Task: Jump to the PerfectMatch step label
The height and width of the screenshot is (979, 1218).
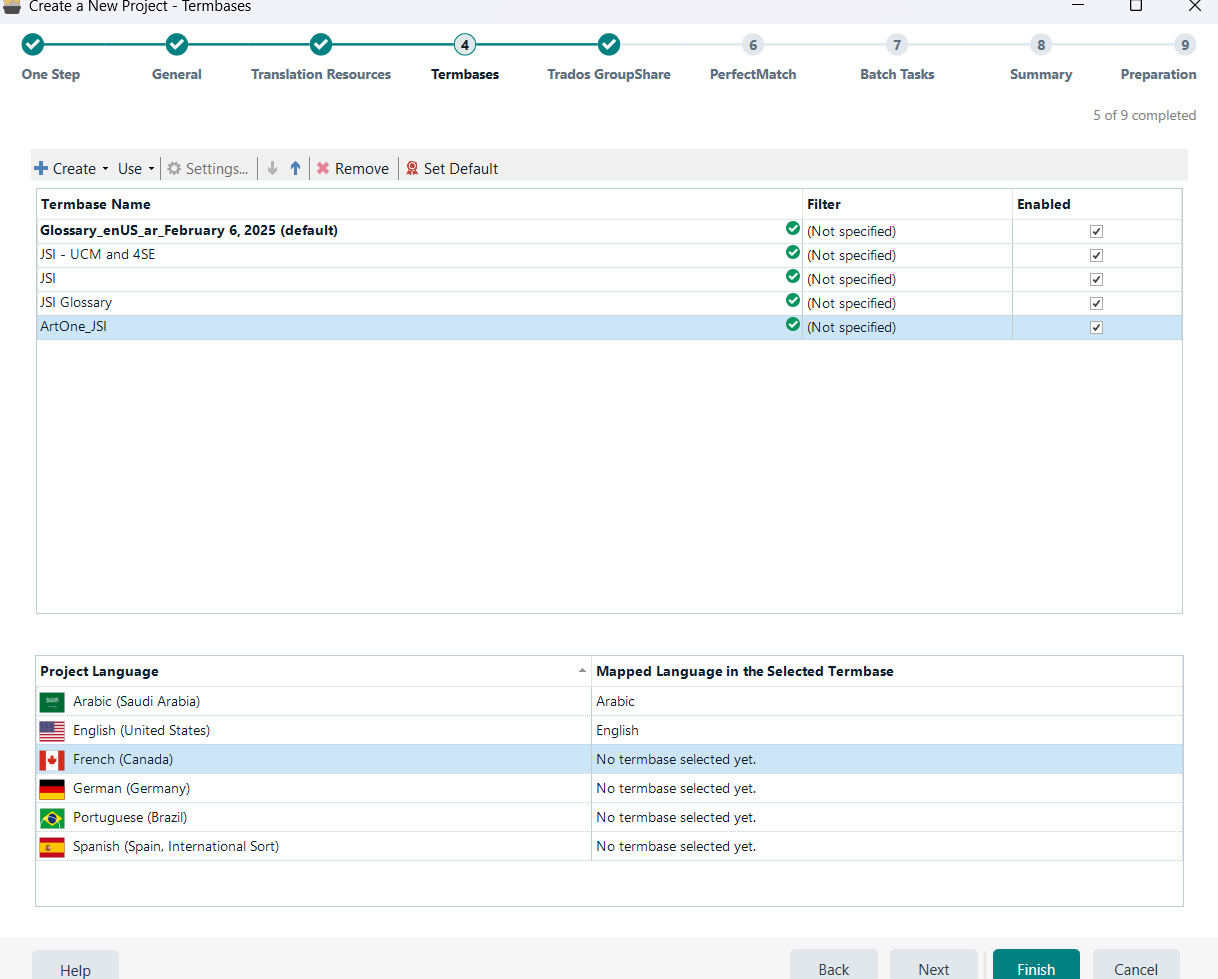Action: pyautogui.click(x=753, y=74)
